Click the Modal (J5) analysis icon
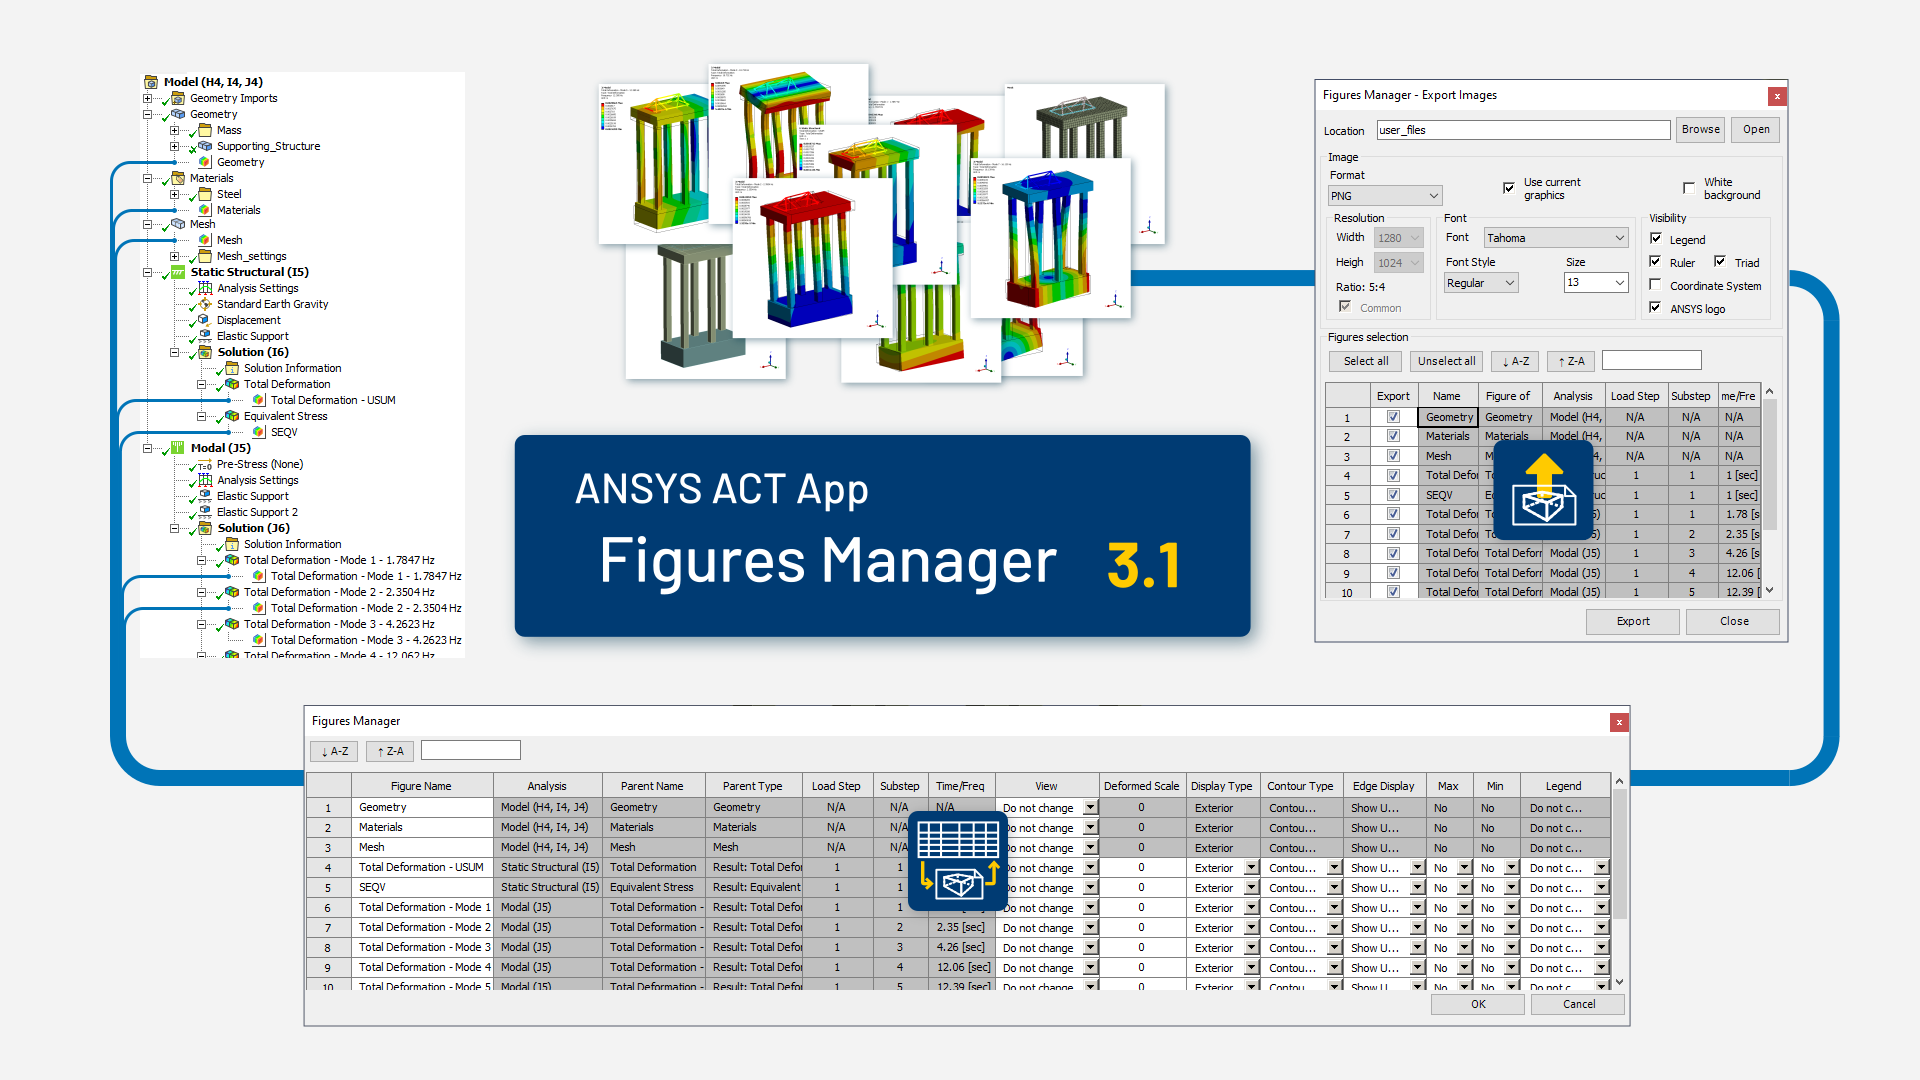The height and width of the screenshot is (1080, 1920). [178, 448]
